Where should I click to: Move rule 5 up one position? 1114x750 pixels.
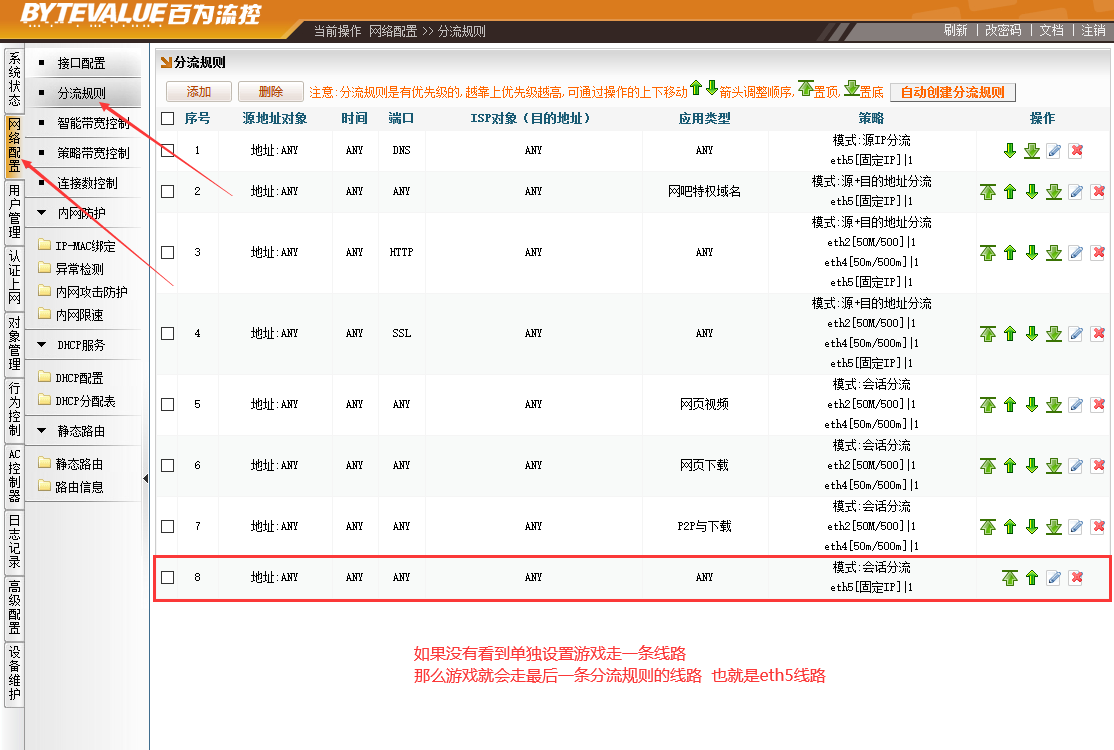pyautogui.click(x=1010, y=405)
